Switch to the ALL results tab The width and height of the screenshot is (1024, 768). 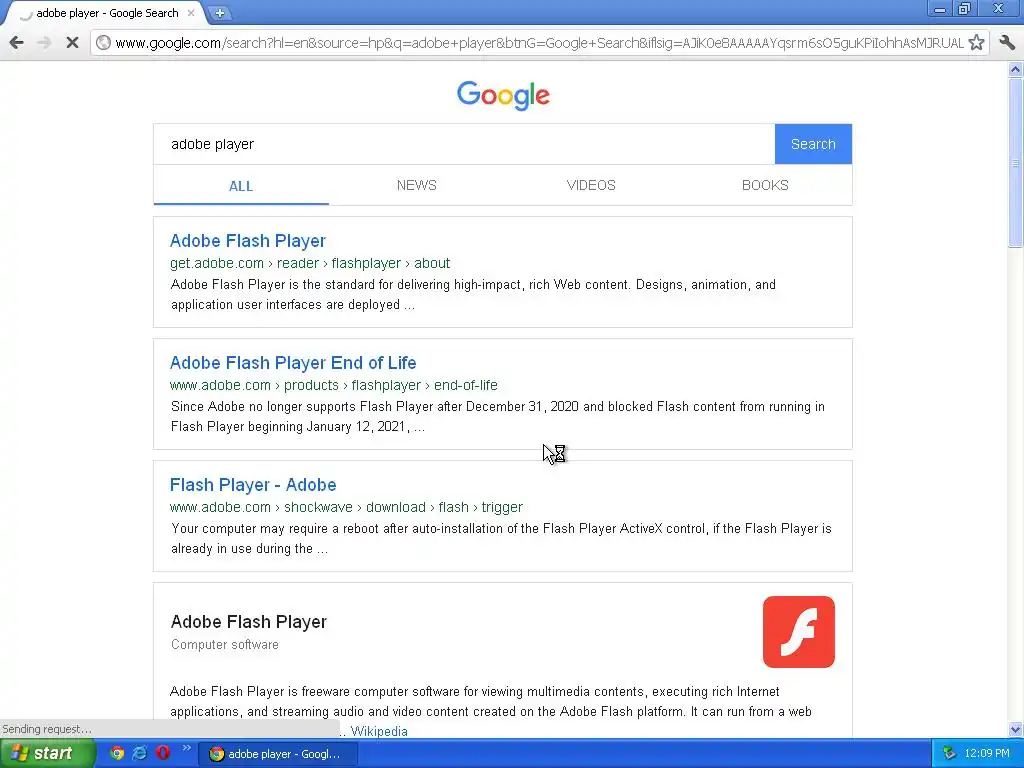click(x=241, y=186)
